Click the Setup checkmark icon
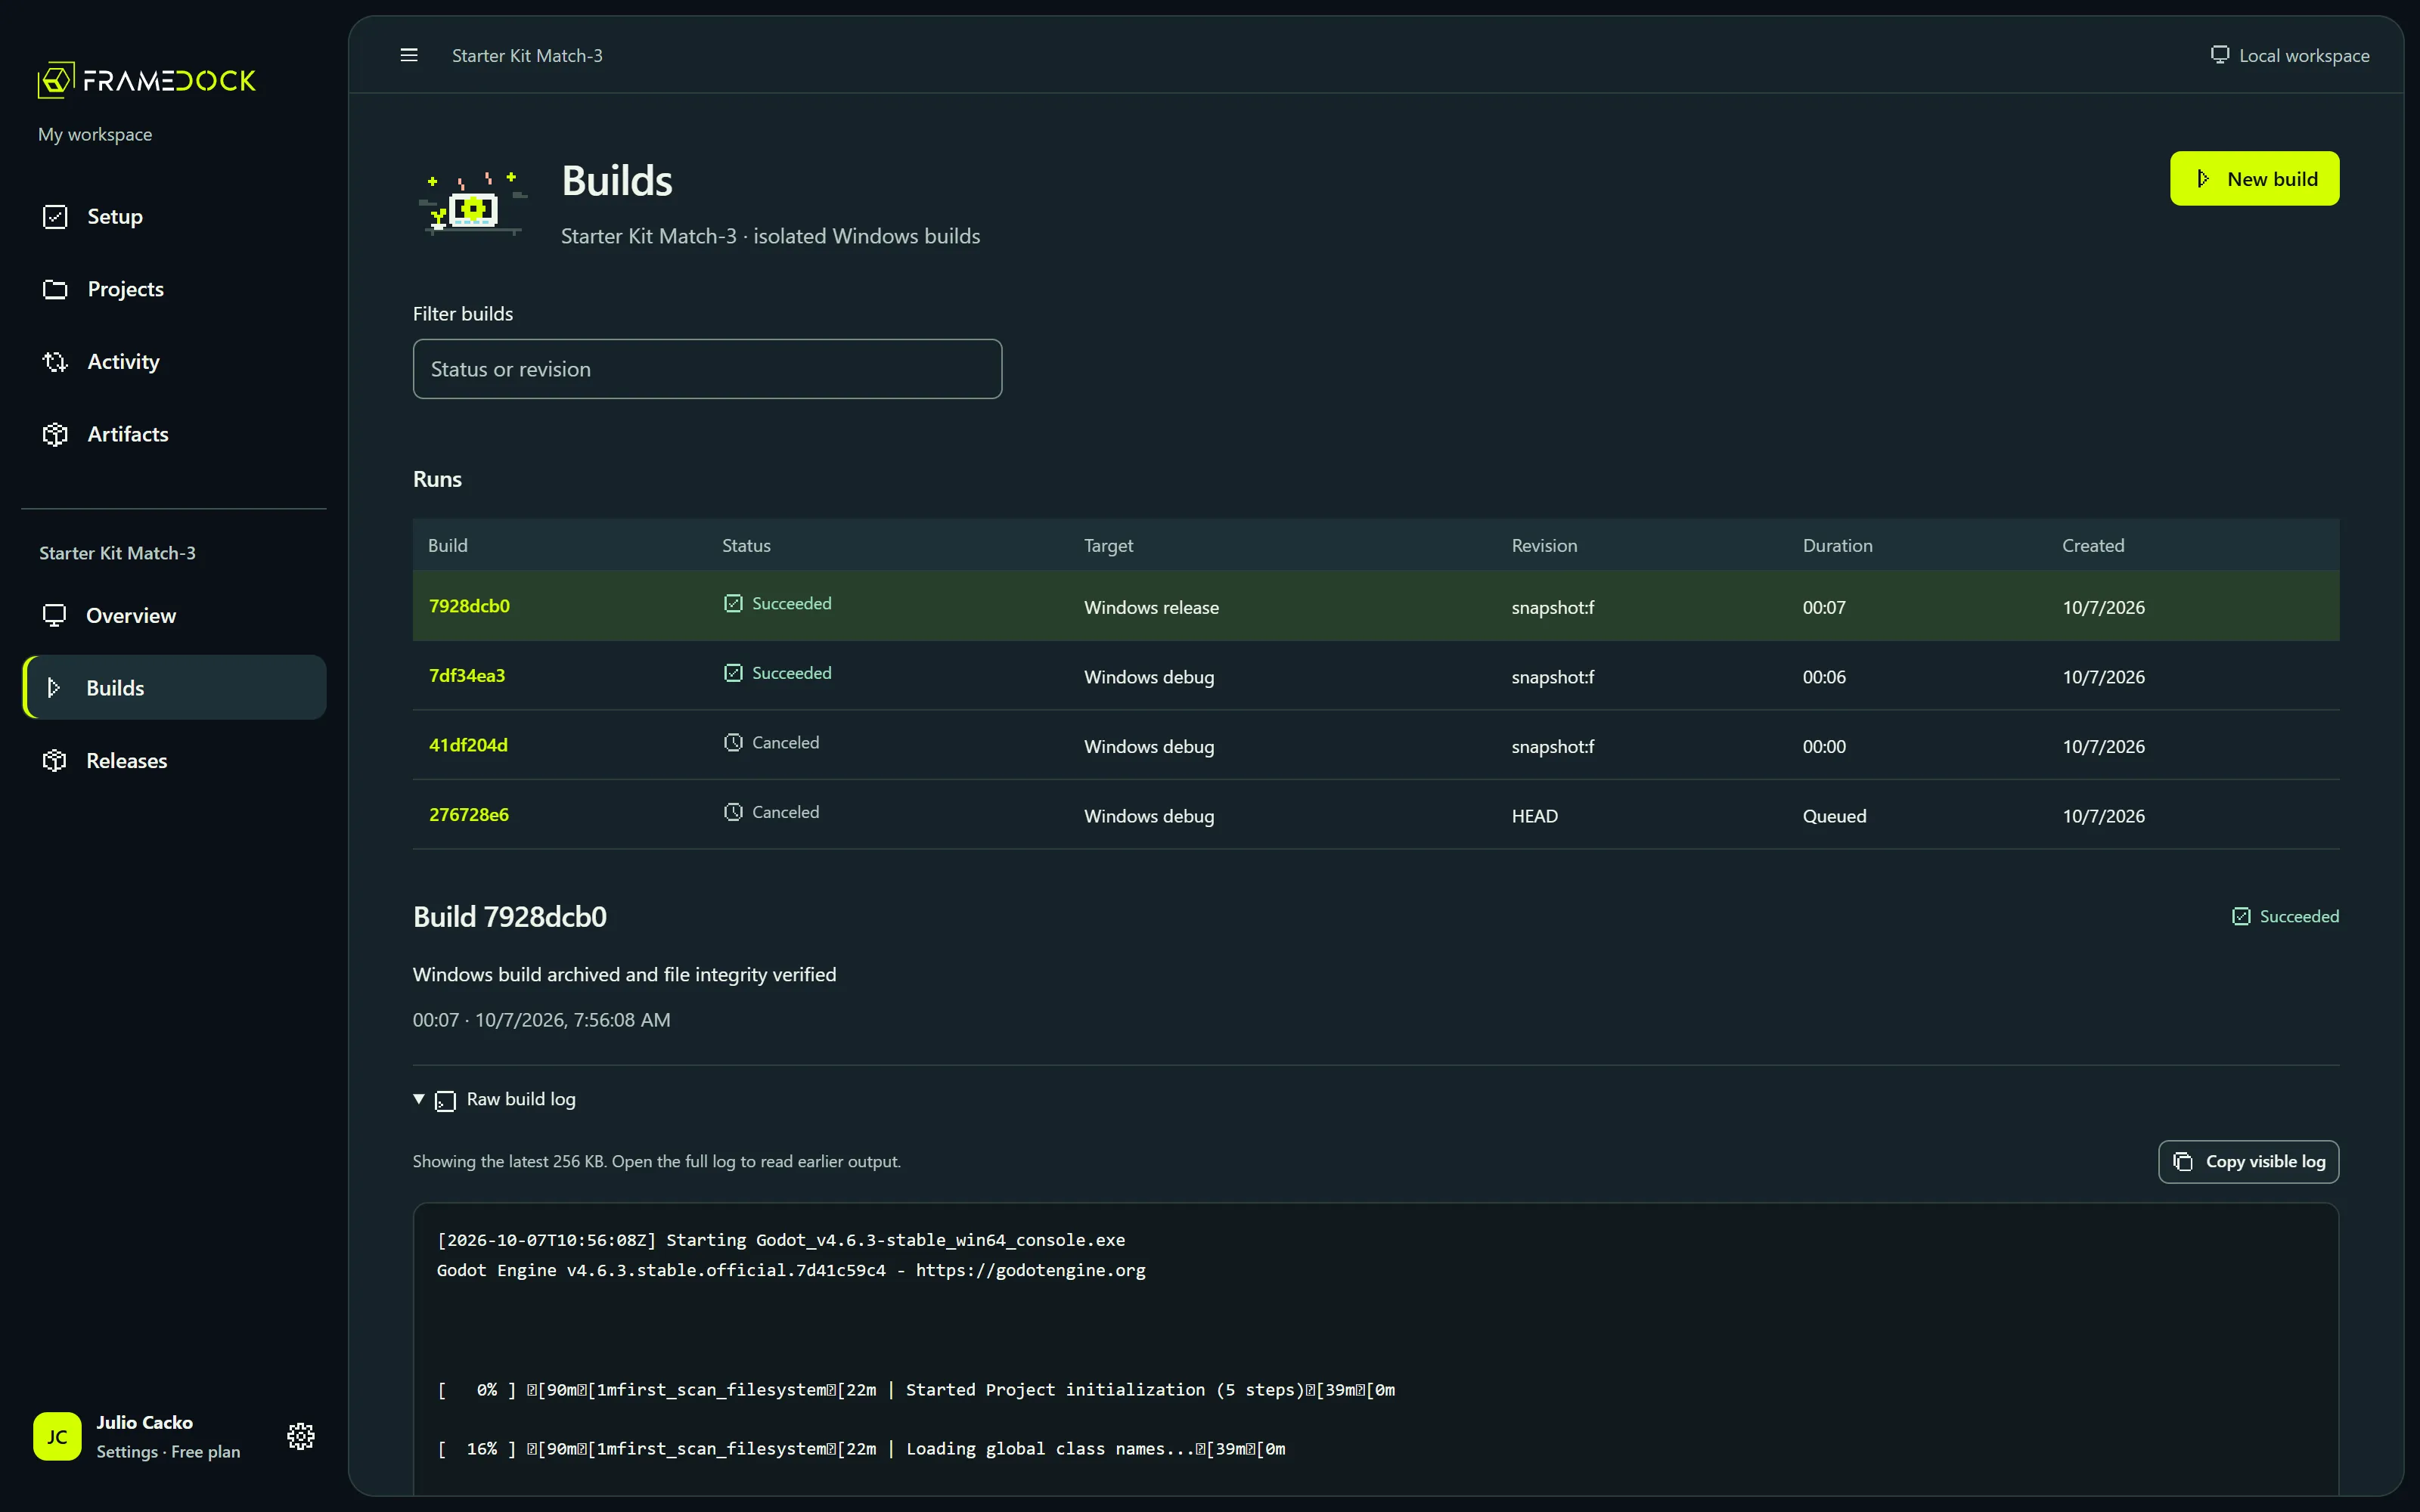2420x1512 pixels. coord(55,216)
